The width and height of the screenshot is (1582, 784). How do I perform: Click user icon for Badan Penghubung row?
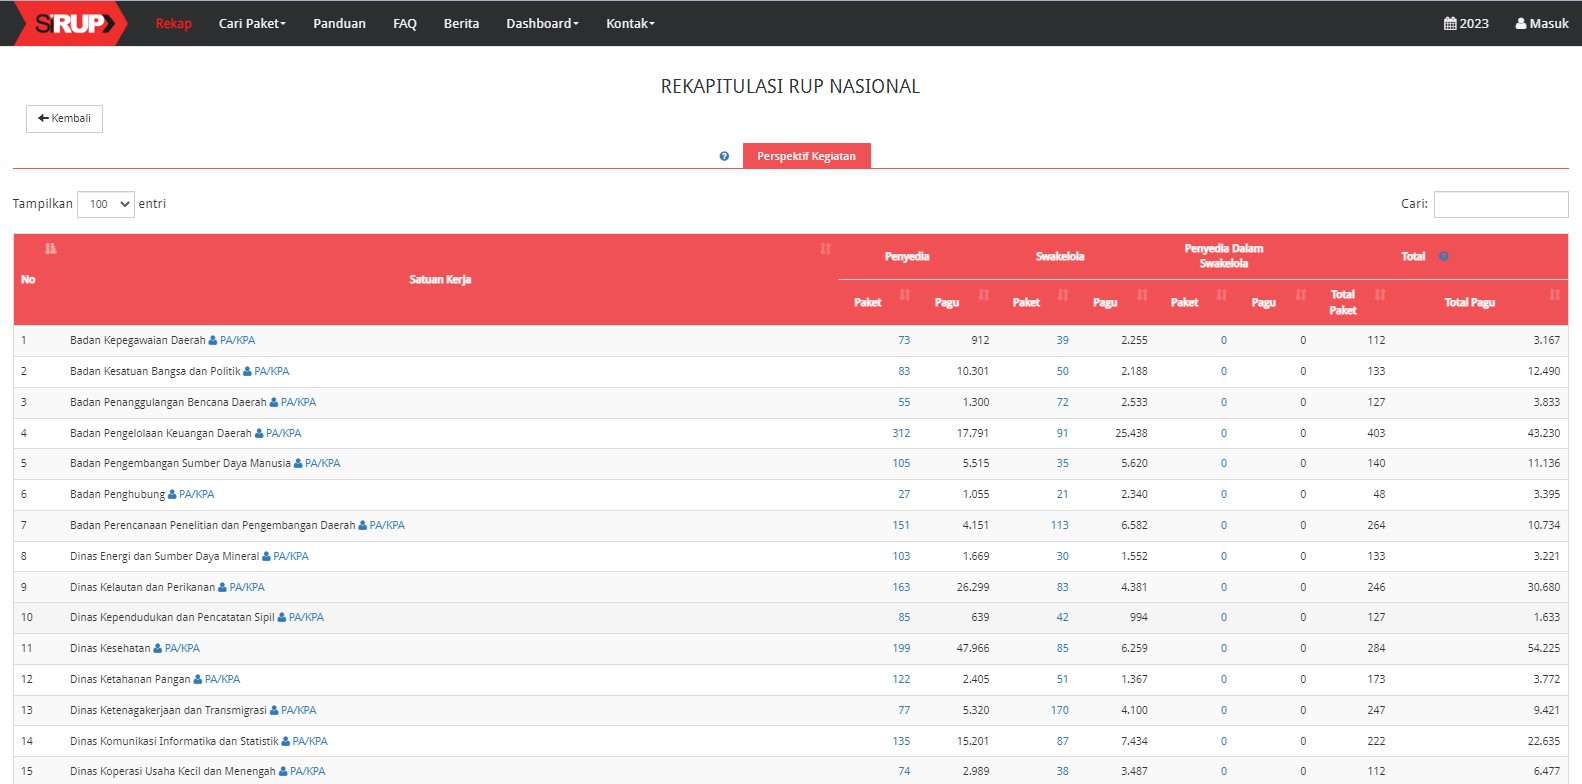pyautogui.click(x=172, y=494)
